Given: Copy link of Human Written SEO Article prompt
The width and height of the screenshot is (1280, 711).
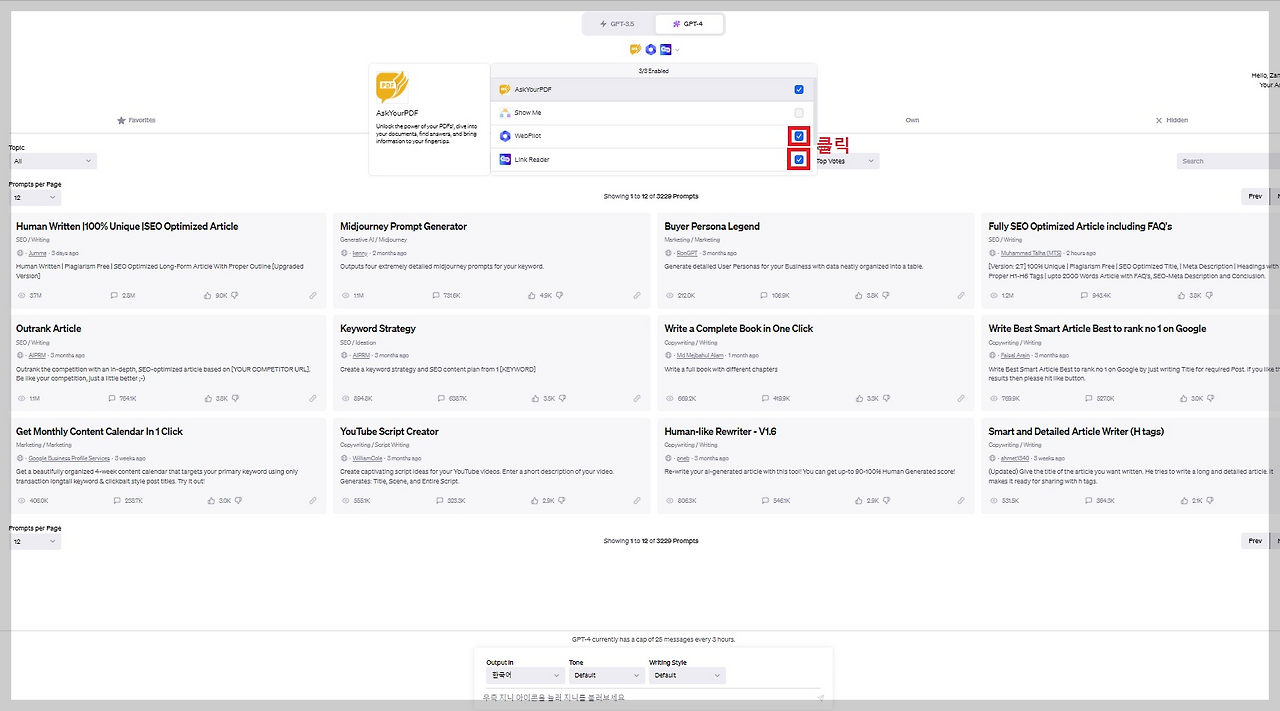Looking at the screenshot, I should click(x=313, y=296).
